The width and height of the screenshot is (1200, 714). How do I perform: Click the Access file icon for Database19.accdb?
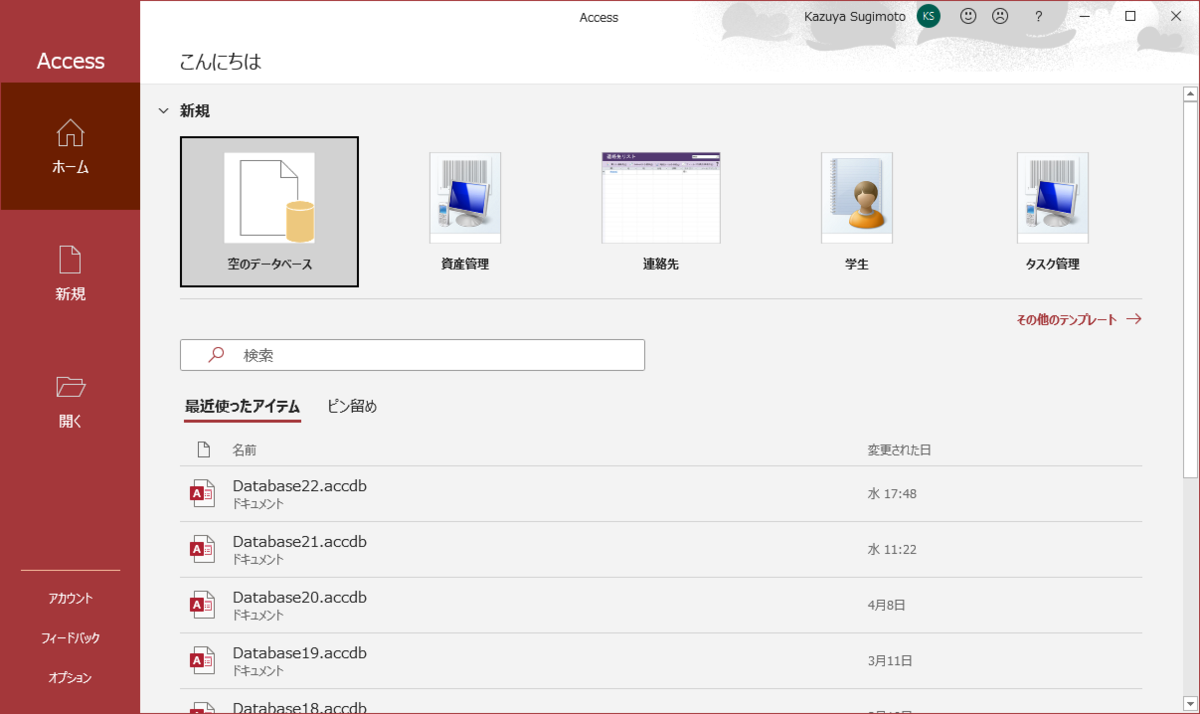coord(203,661)
